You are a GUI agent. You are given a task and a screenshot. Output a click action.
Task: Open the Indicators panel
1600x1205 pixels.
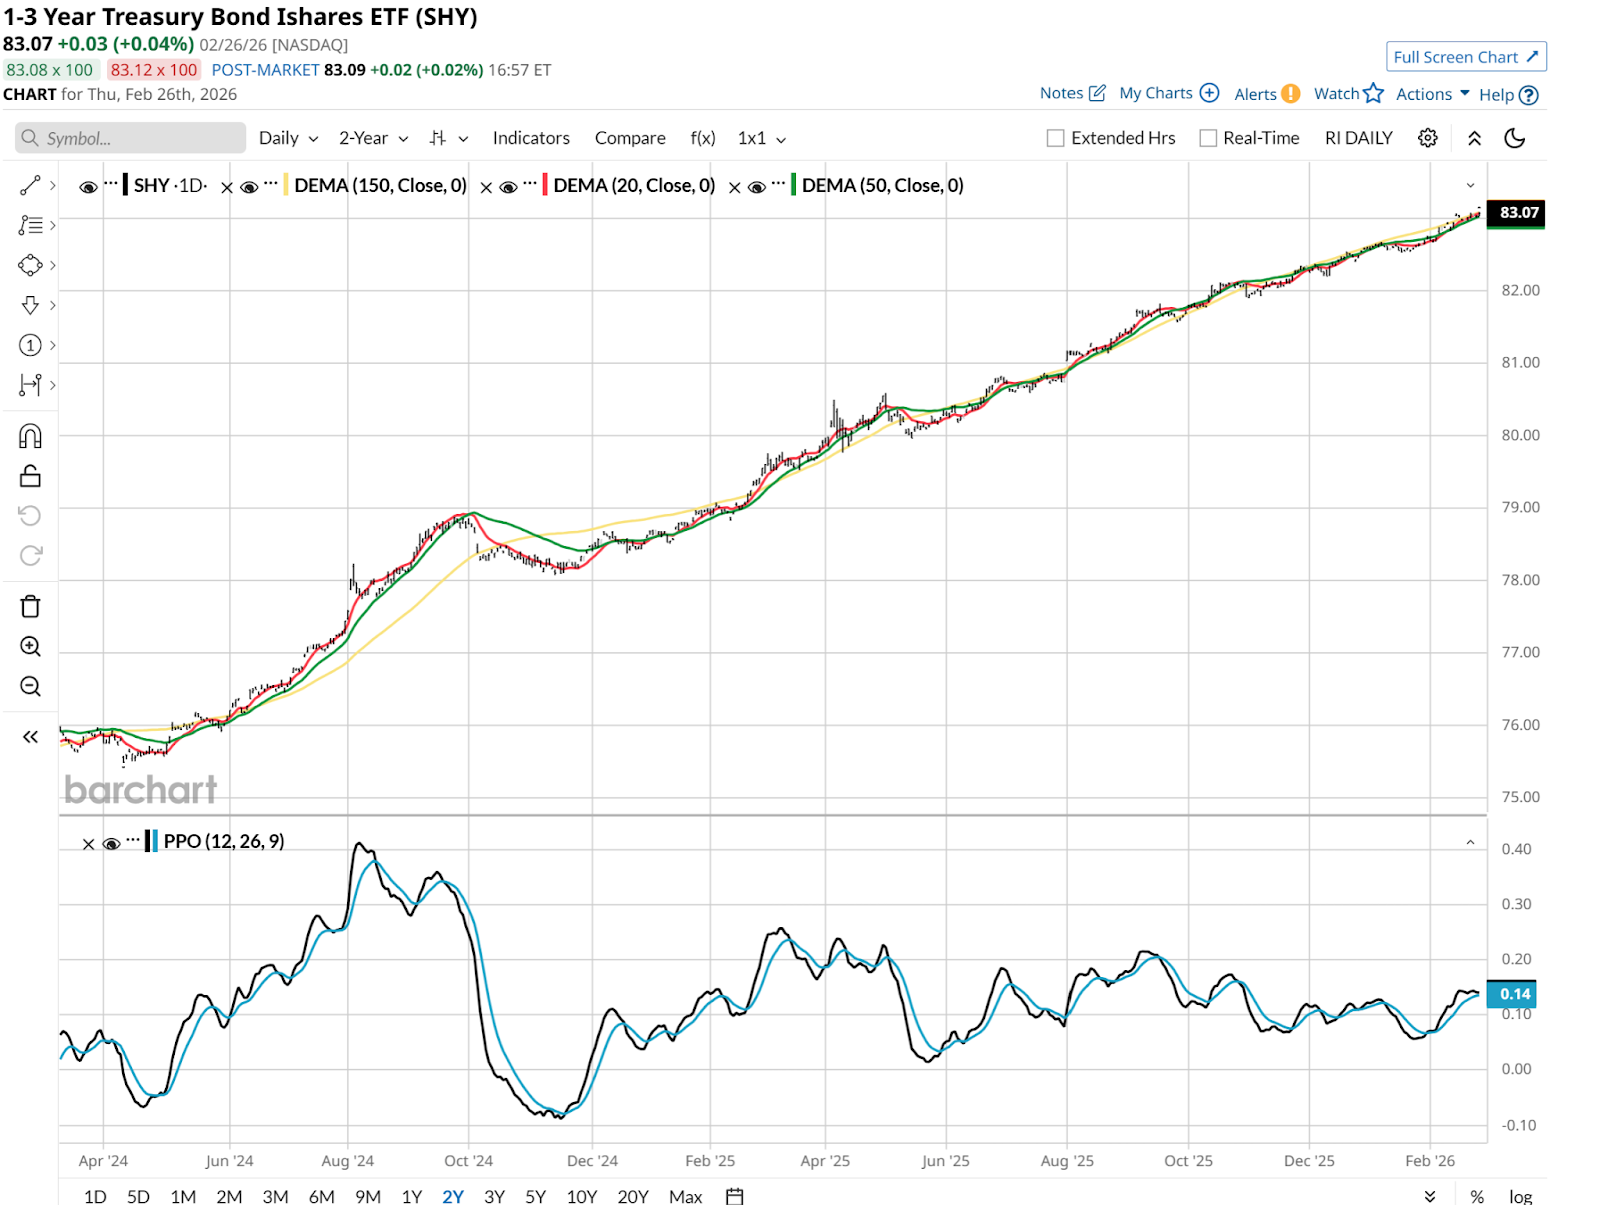pyautogui.click(x=531, y=138)
